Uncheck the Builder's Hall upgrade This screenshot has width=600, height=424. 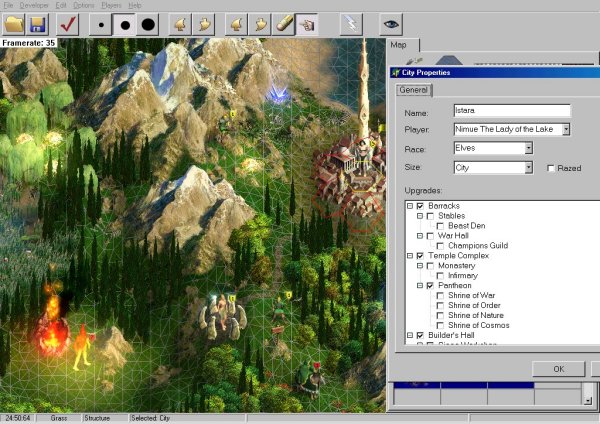(420, 336)
